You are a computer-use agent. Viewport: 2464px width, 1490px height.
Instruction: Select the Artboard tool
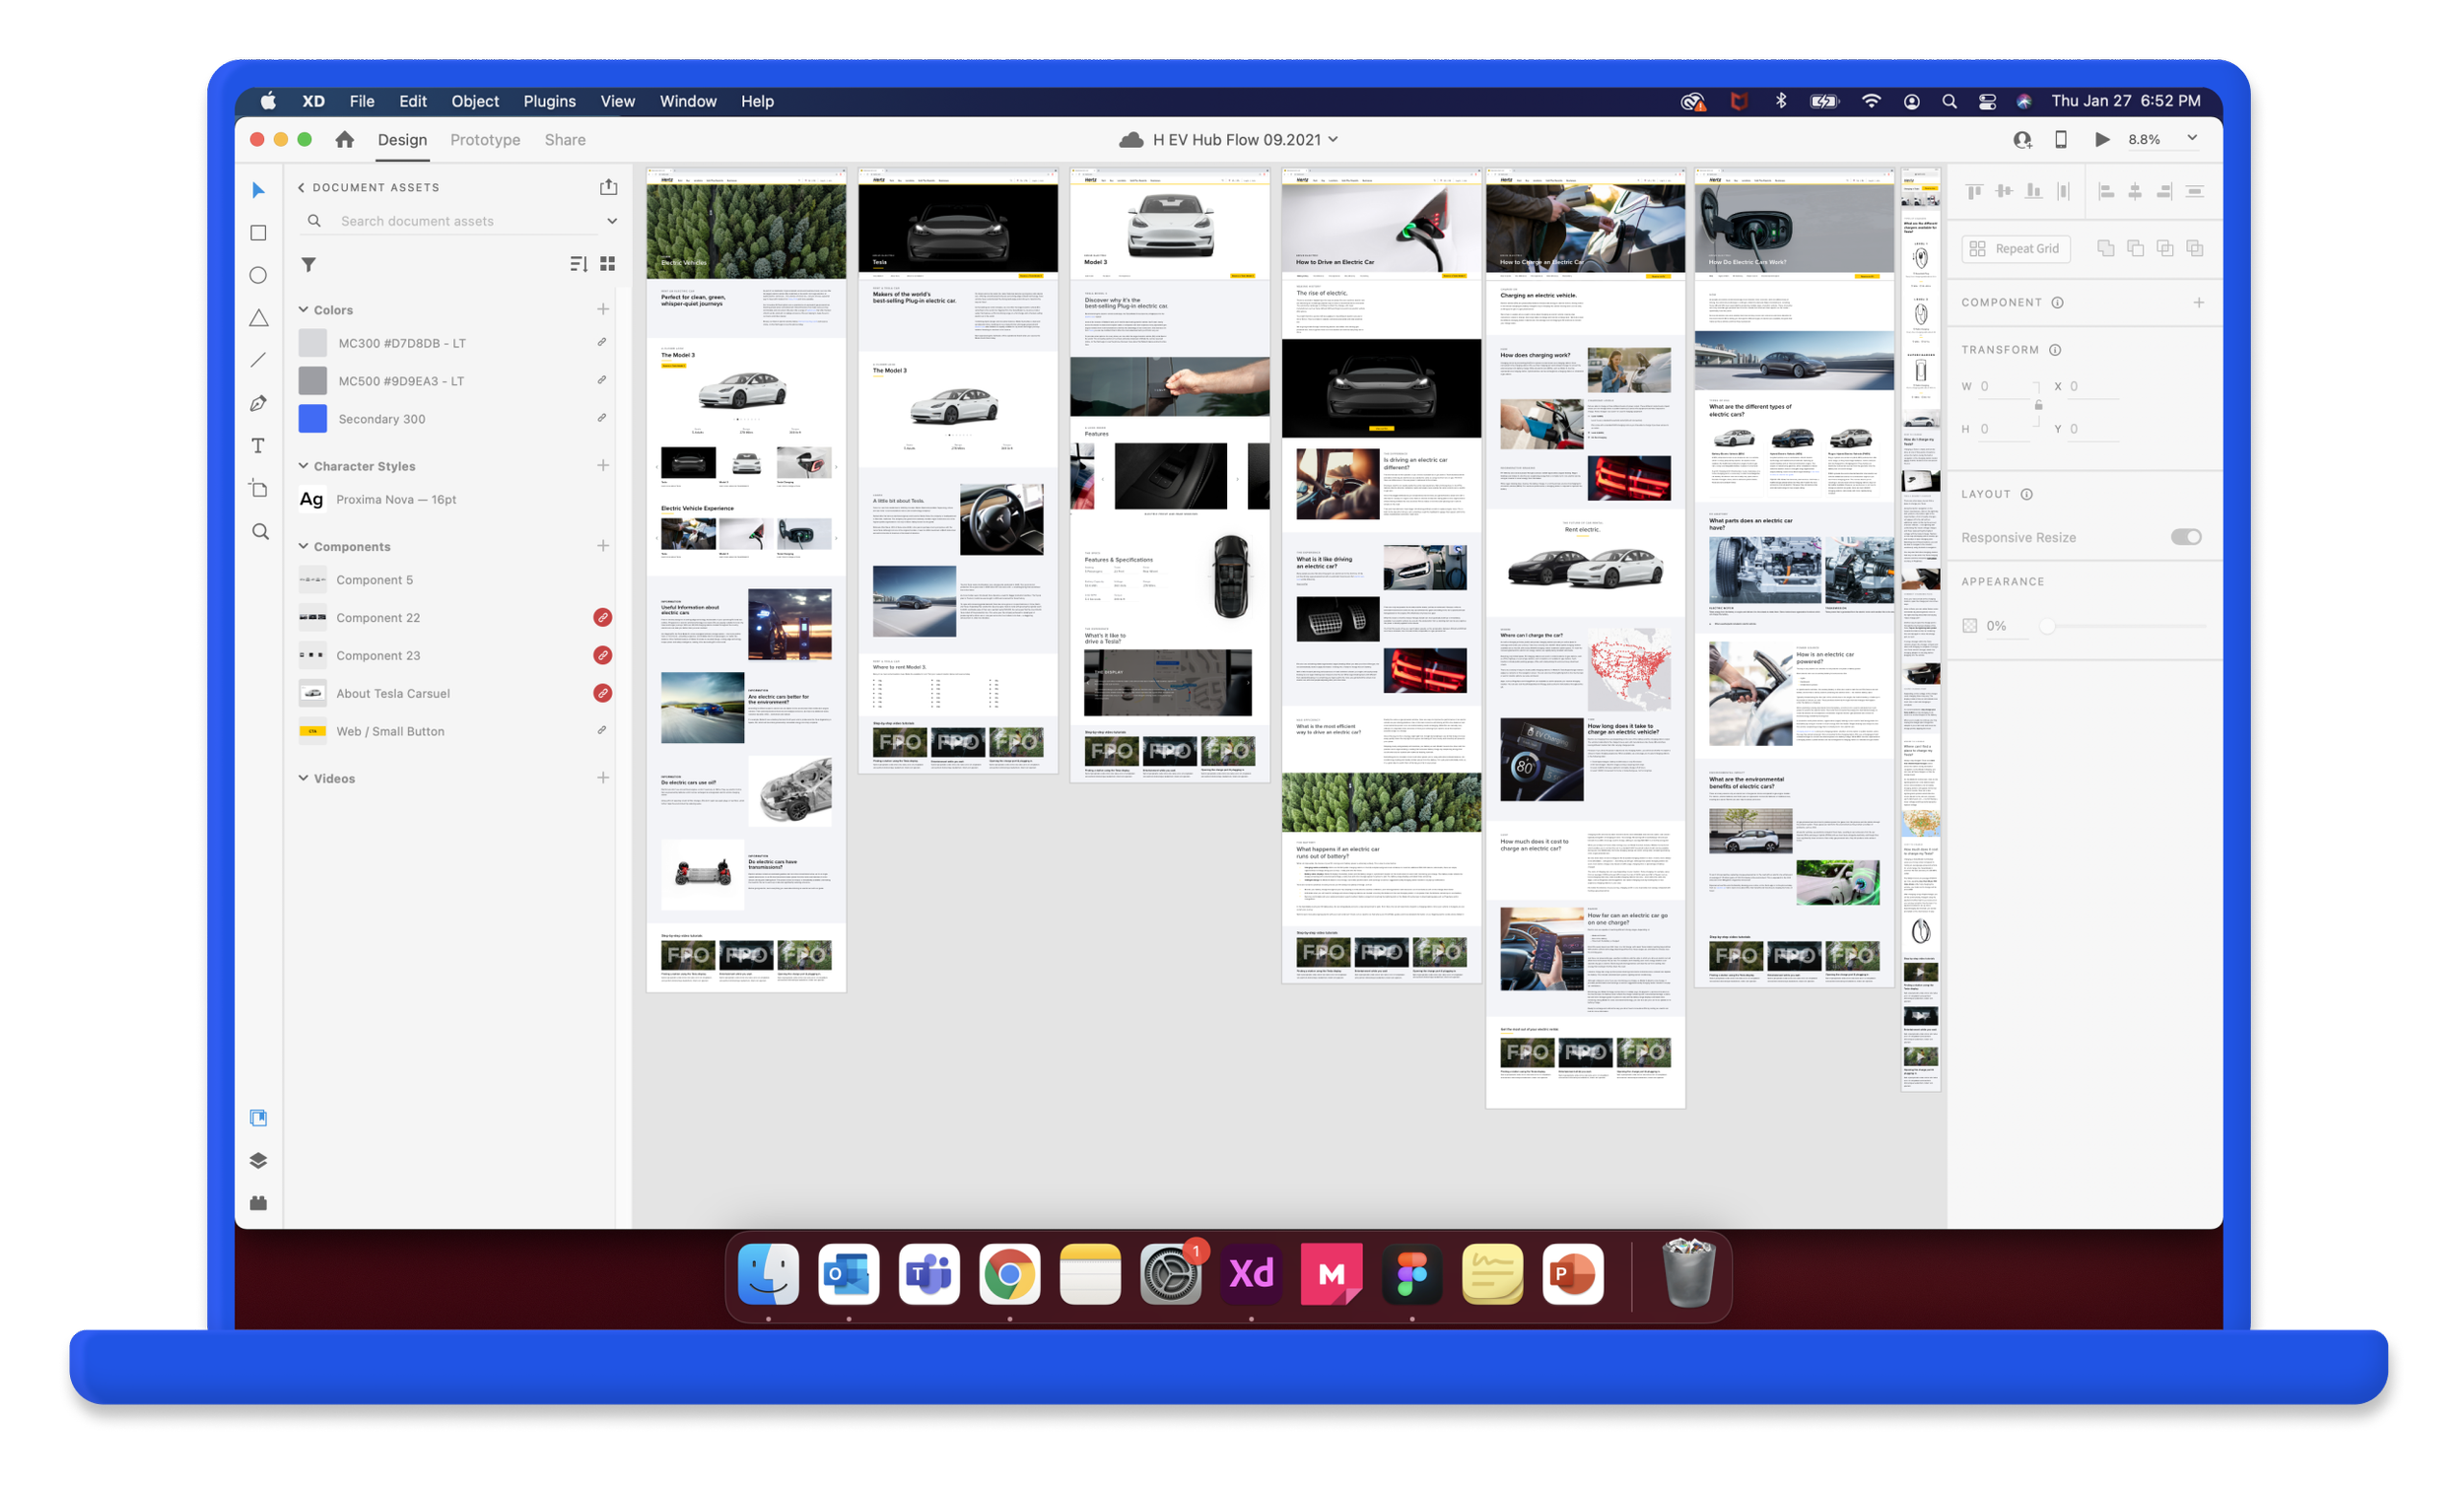258,488
